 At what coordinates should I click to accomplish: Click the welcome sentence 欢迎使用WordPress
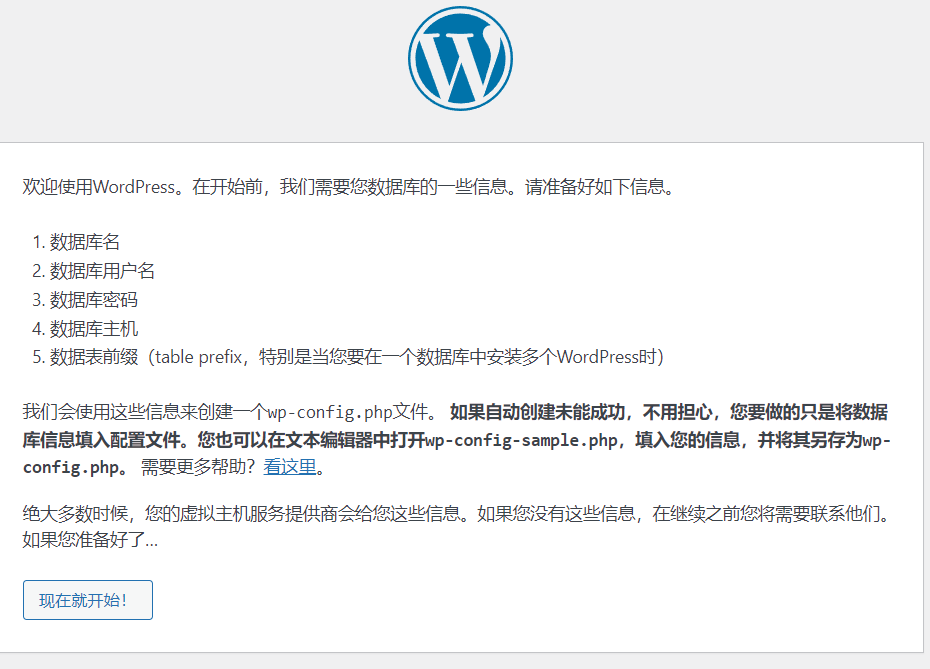pos(349,187)
